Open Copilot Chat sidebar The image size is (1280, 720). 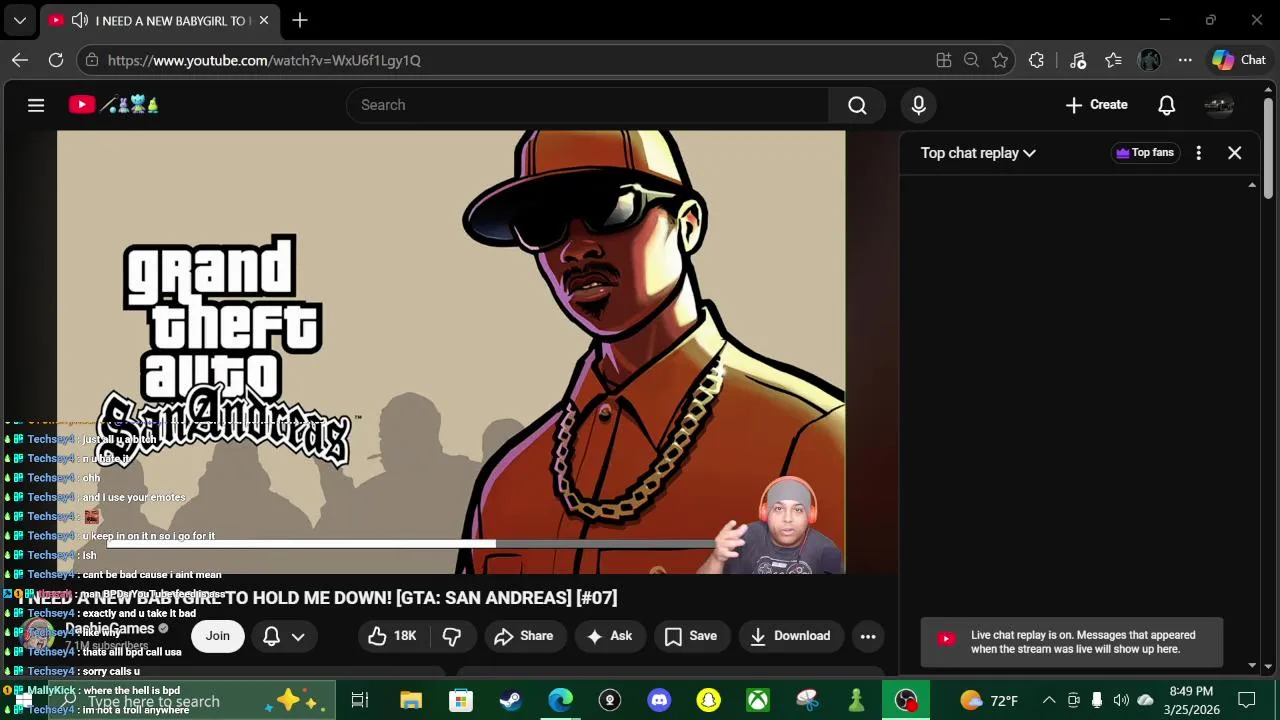1239,60
